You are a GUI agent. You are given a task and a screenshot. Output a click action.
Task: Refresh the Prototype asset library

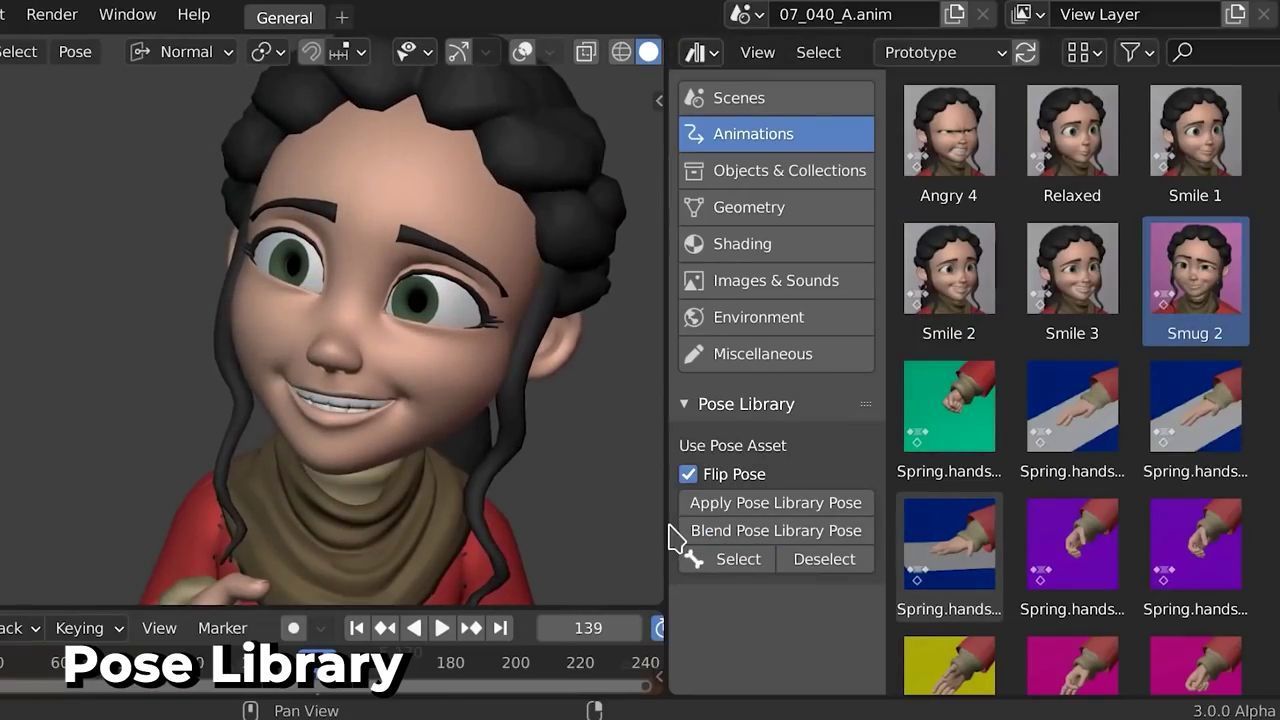click(x=1025, y=52)
